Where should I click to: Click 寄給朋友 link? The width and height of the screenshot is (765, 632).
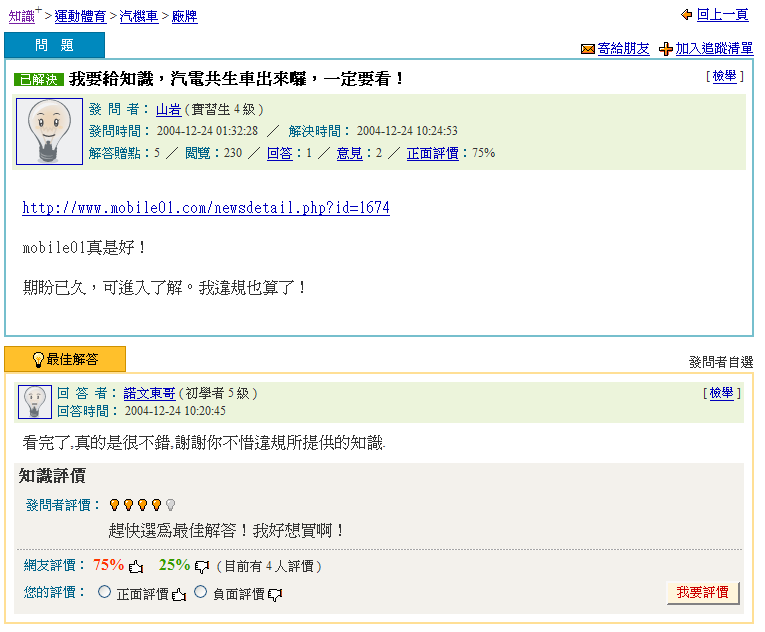pyautogui.click(x=624, y=49)
